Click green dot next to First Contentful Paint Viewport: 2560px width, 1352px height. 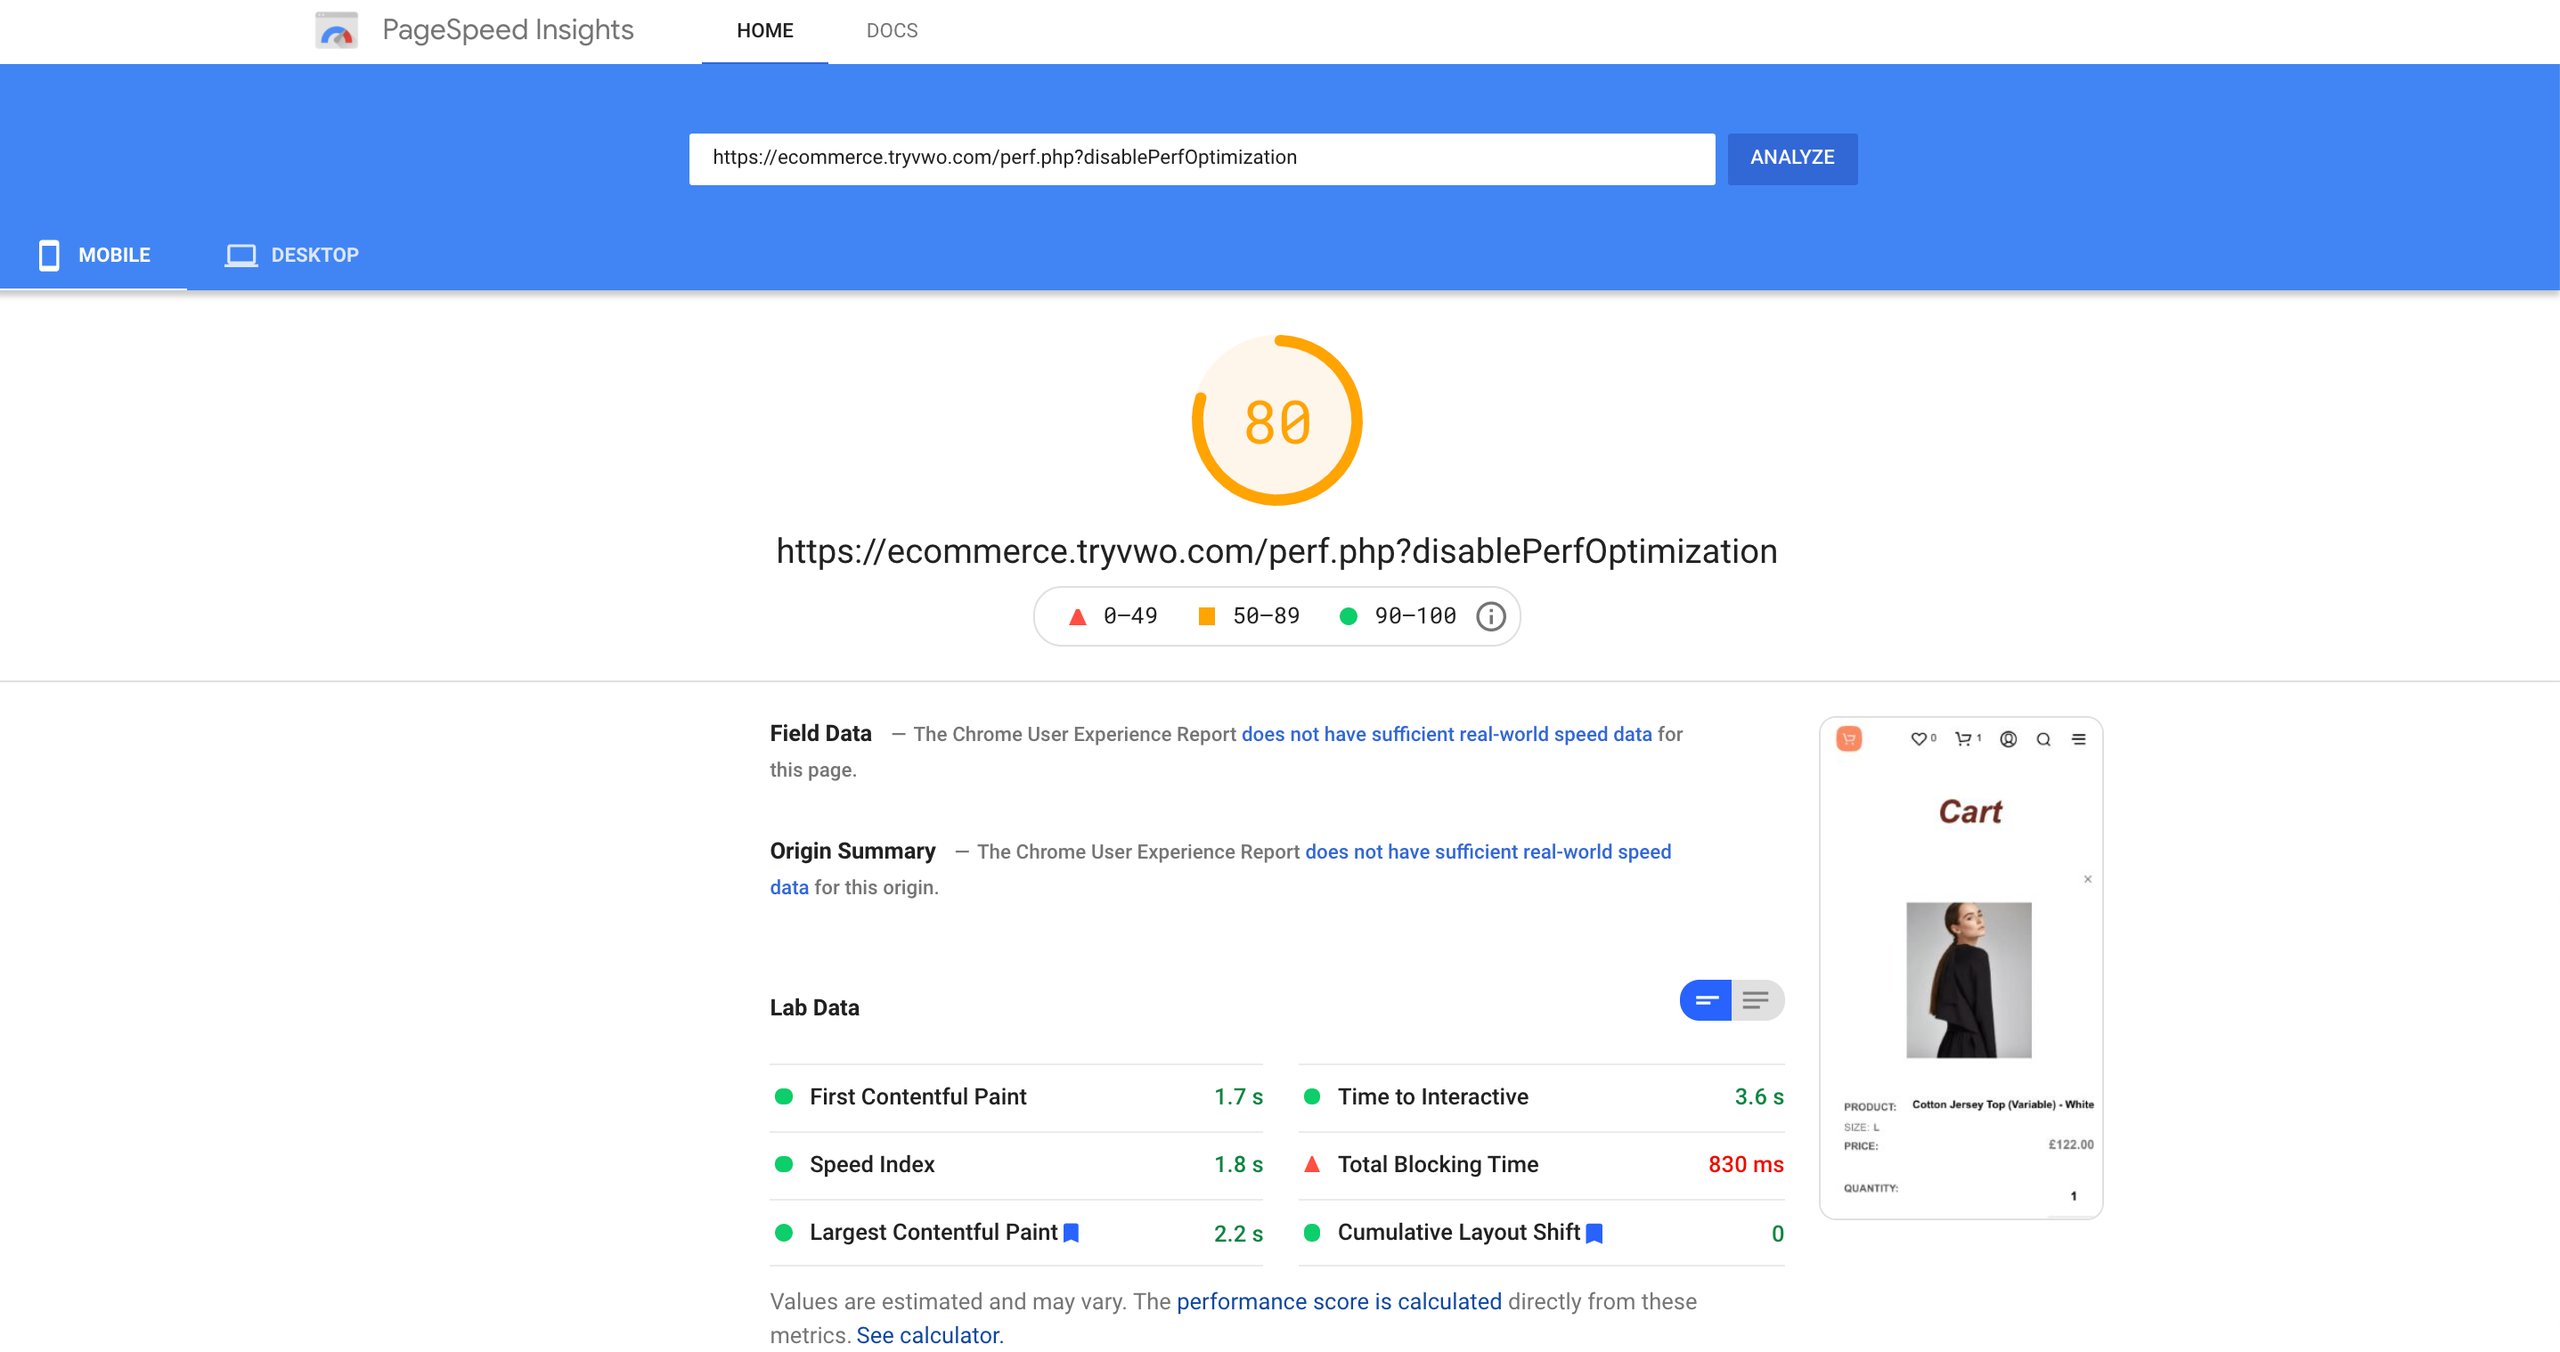(x=784, y=1097)
